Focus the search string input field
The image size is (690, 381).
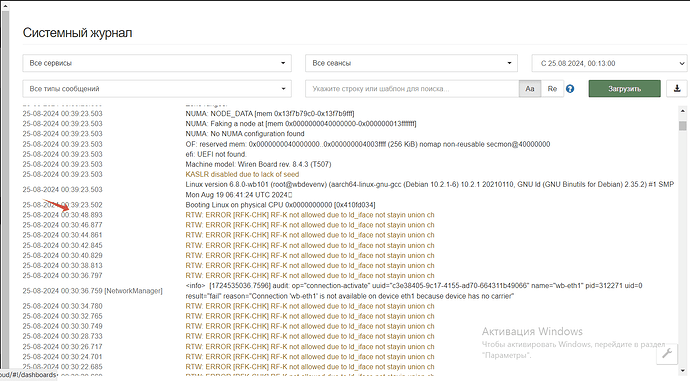pos(412,89)
